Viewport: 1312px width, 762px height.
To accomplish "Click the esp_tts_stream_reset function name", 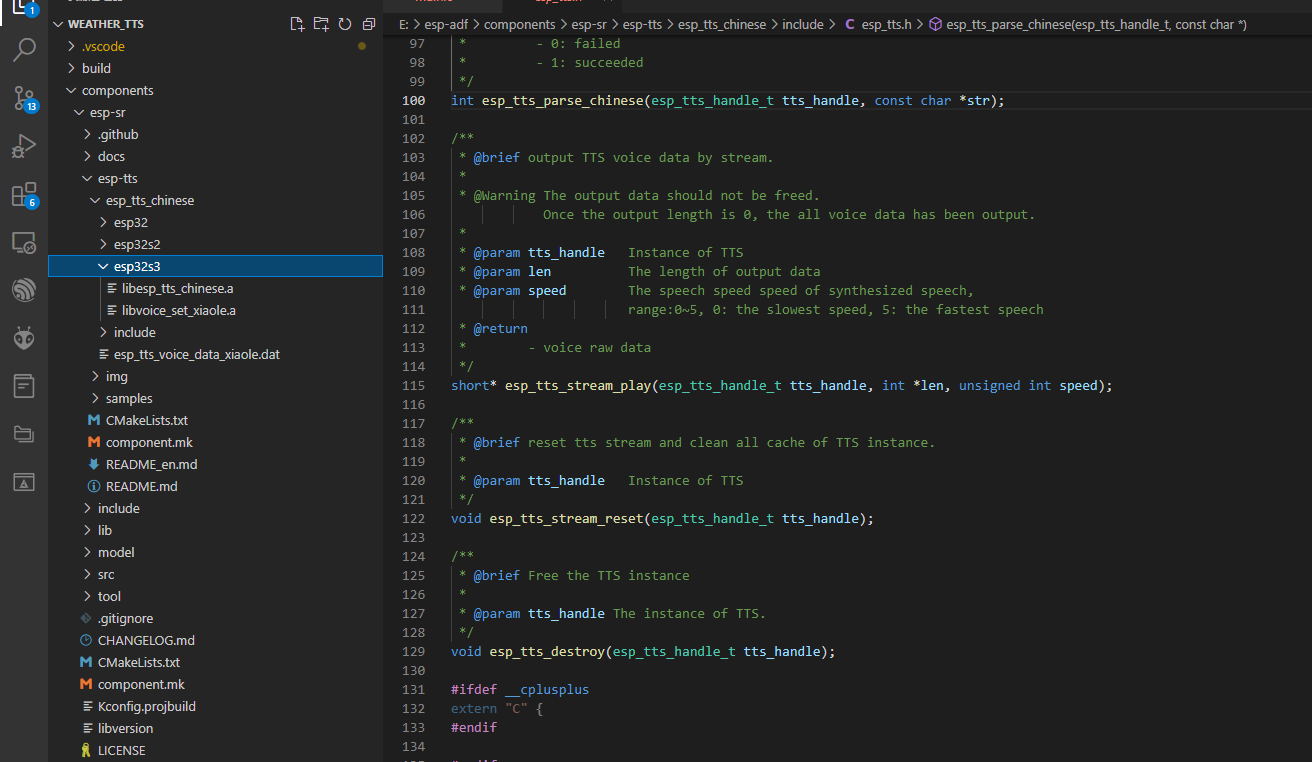I will 566,518.
